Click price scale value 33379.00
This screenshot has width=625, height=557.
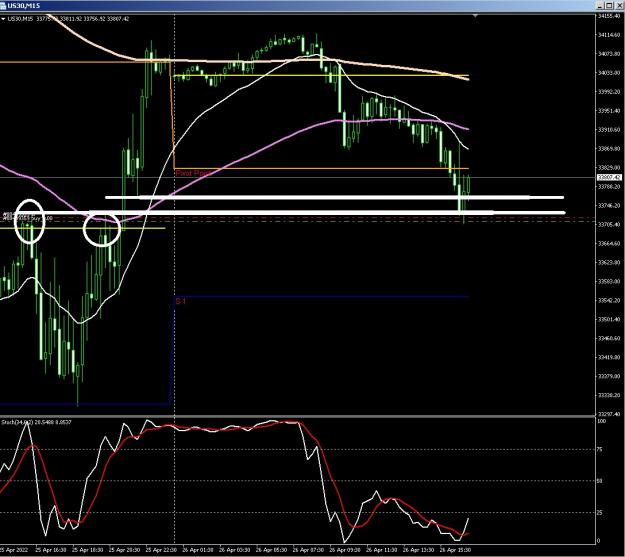[609, 376]
